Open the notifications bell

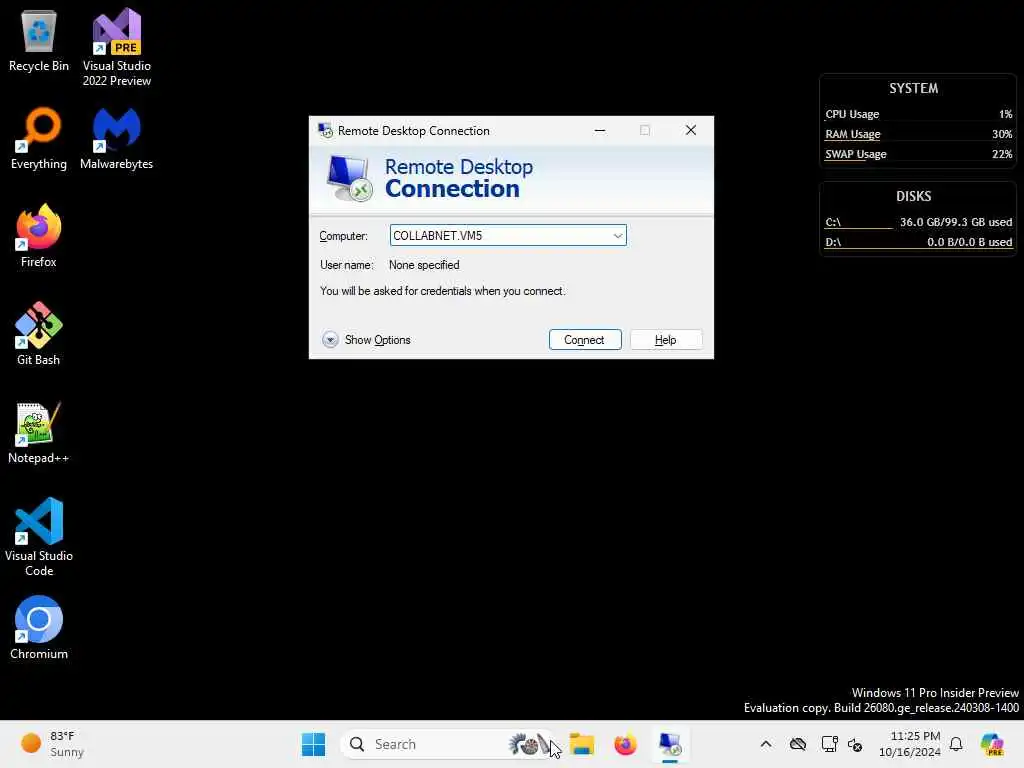(956, 744)
